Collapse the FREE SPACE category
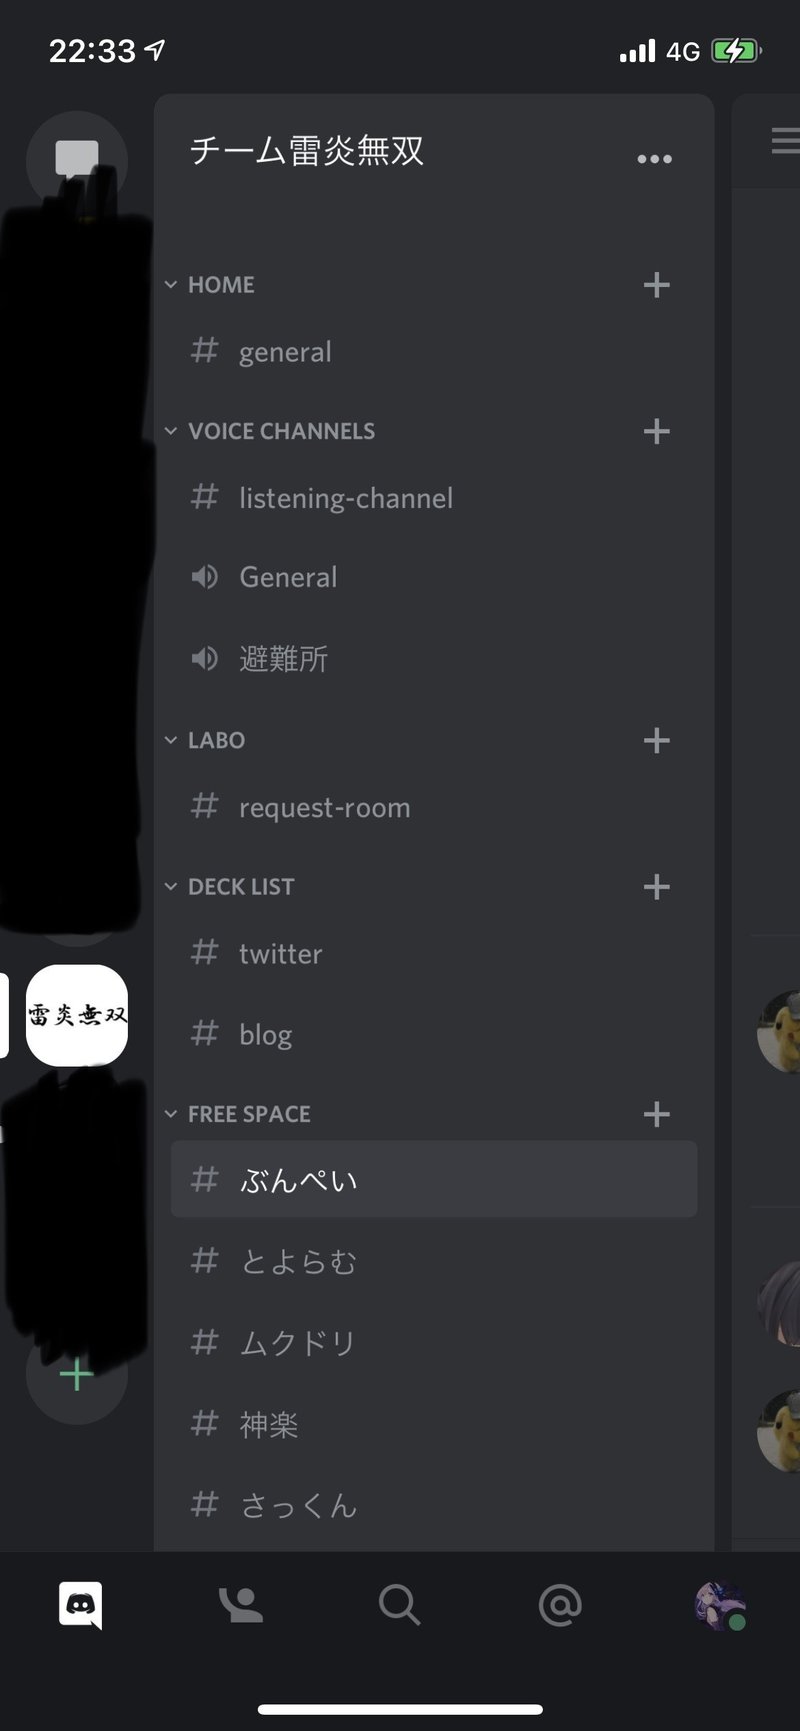The height and width of the screenshot is (1731, 800). pyautogui.click(x=243, y=1113)
